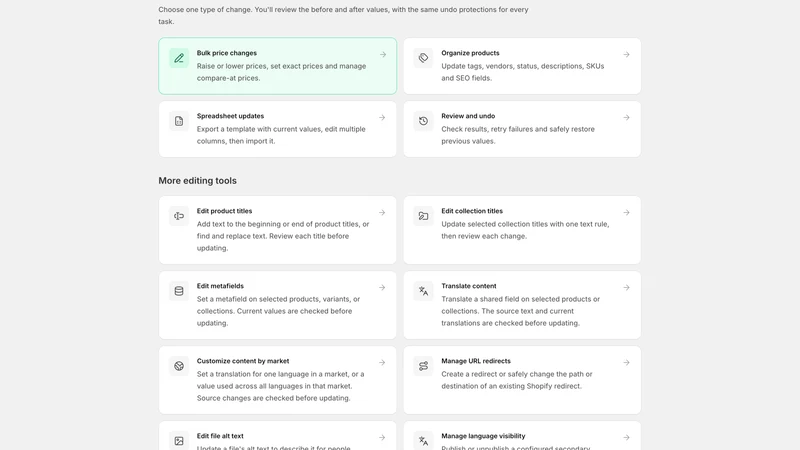Click the Edit metafields title
The height and width of the screenshot is (450, 800).
coord(220,286)
